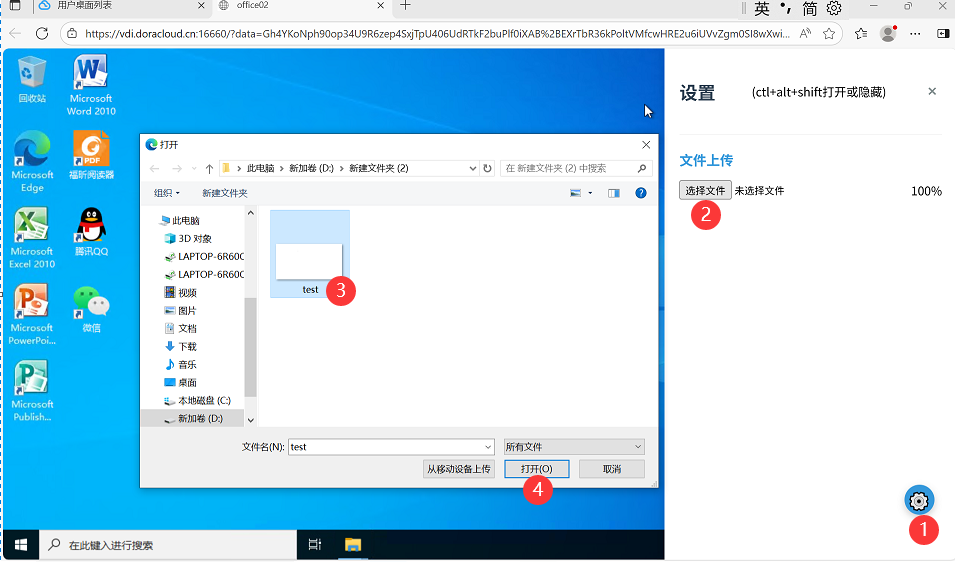Select 本地磁盘 (C:) in navigation tree

(204, 400)
